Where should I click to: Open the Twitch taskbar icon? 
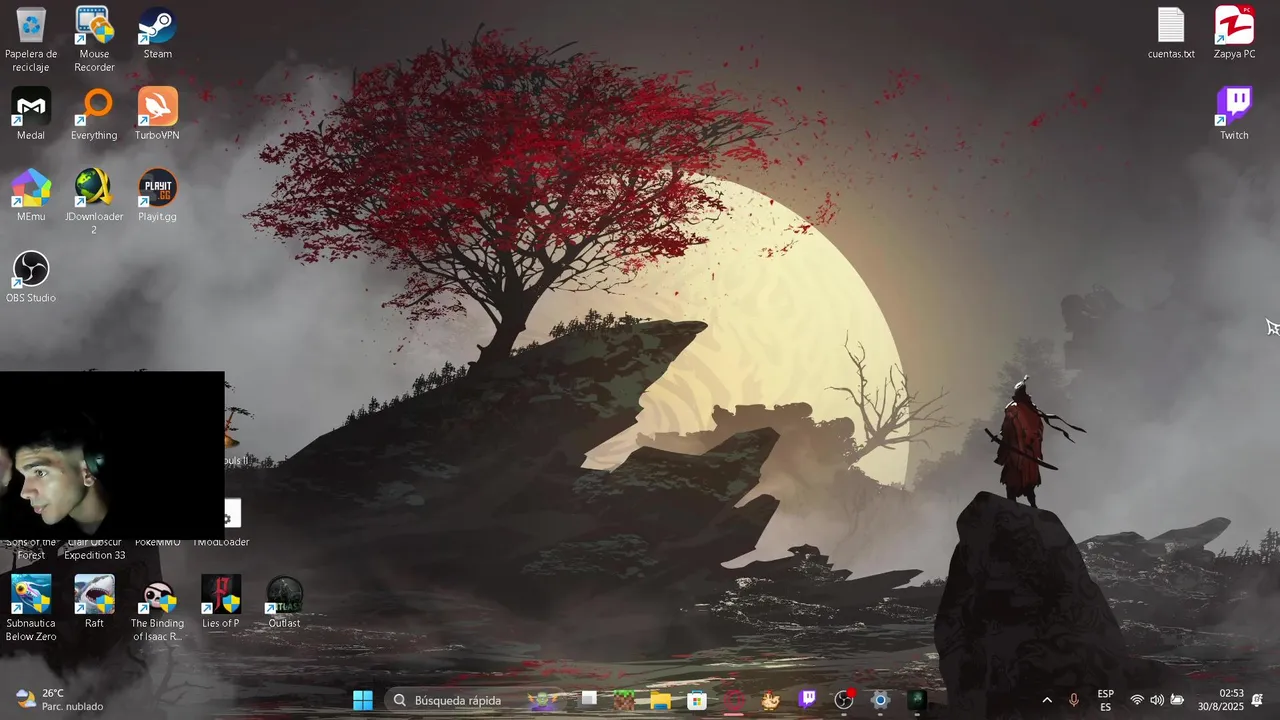click(x=807, y=700)
